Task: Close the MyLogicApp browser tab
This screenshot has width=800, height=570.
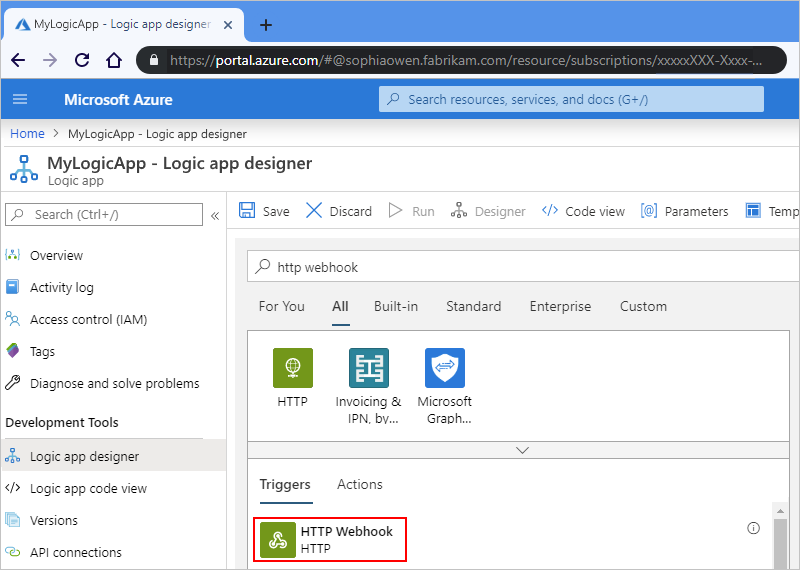Action: (228, 24)
